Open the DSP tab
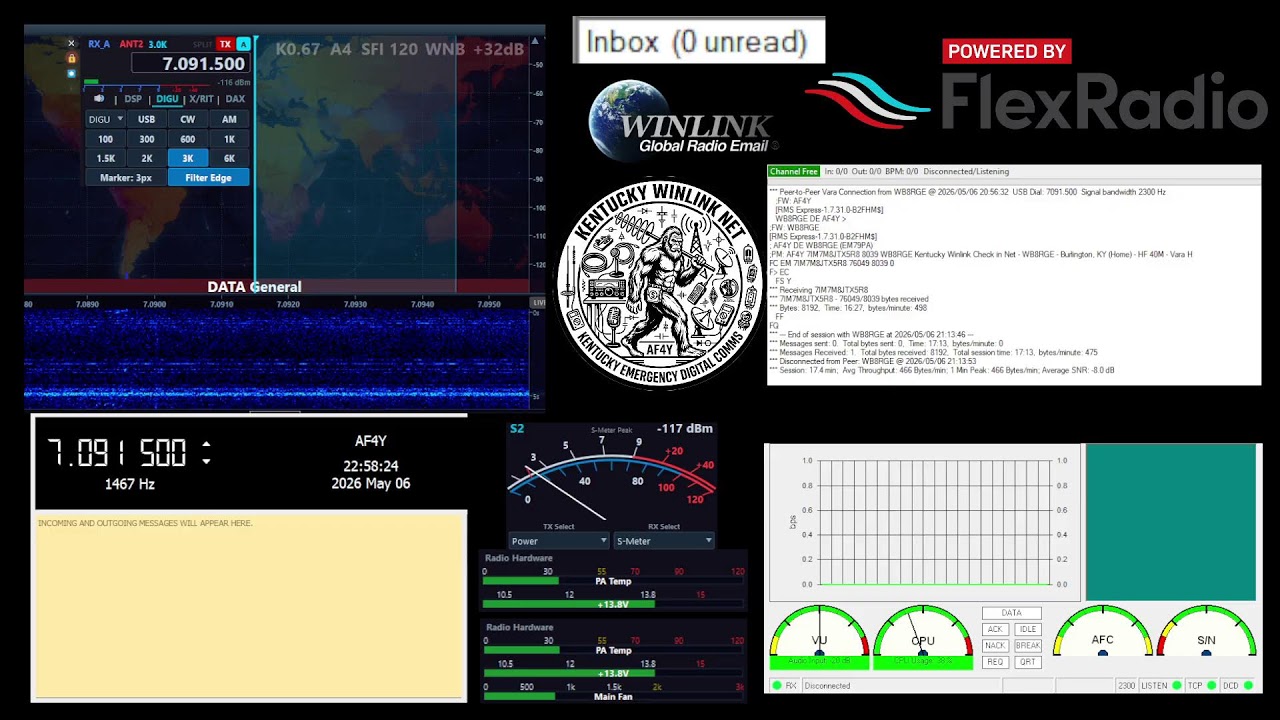This screenshot has height=720, width=1280. pyautogui.click(x=133, y=99)
